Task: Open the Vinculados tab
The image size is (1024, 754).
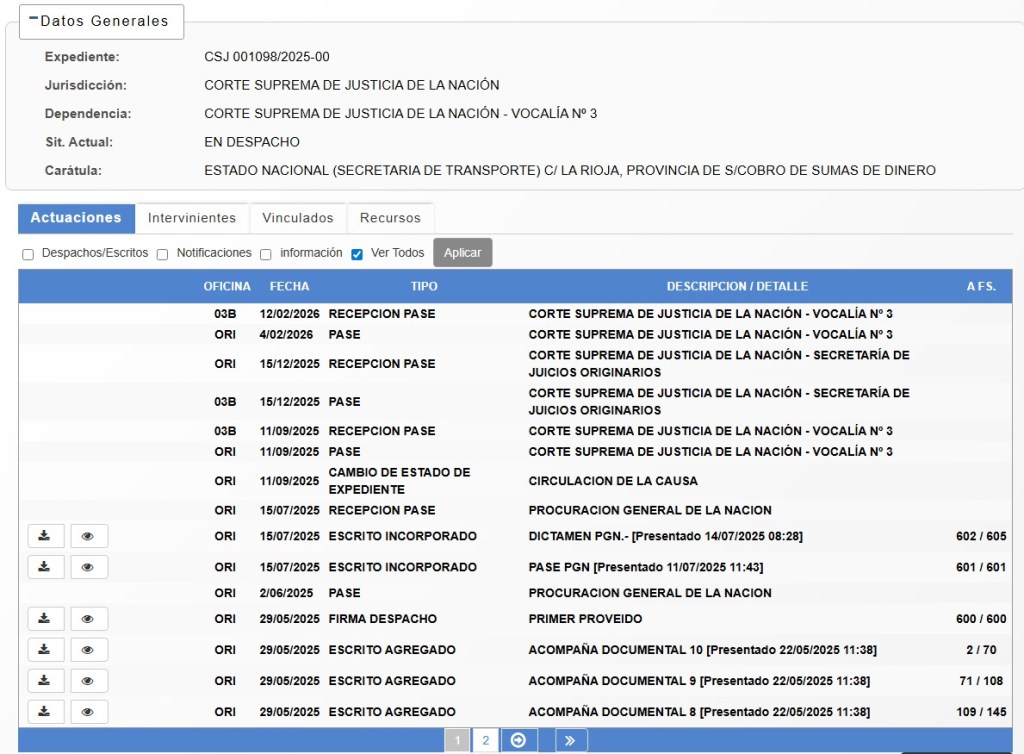Action: [x=298, y=218]
